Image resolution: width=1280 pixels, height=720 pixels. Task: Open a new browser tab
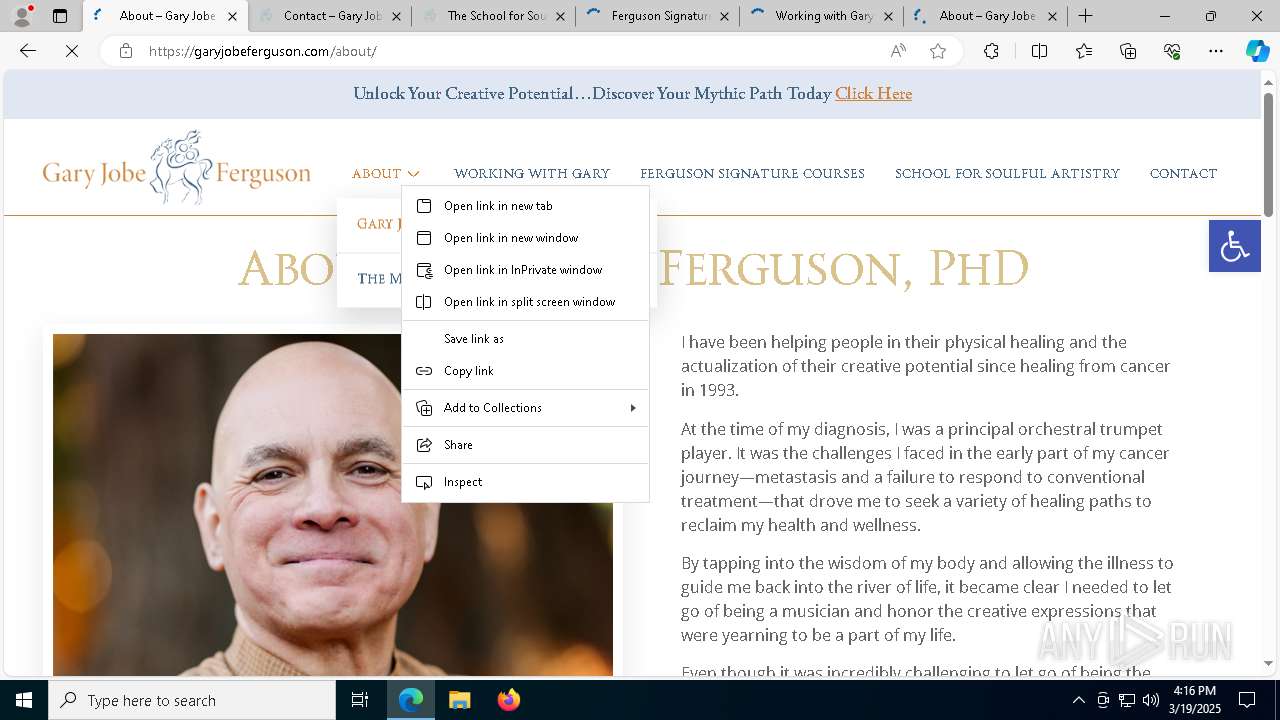point(1086,16)
